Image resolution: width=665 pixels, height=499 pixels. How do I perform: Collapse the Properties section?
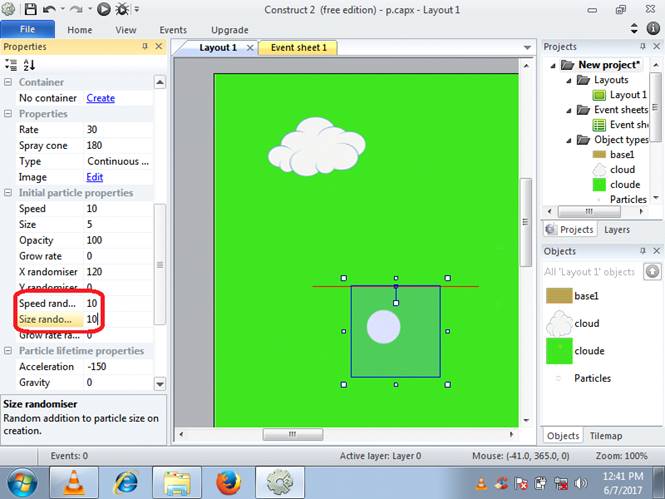click(x=8, y=114)
